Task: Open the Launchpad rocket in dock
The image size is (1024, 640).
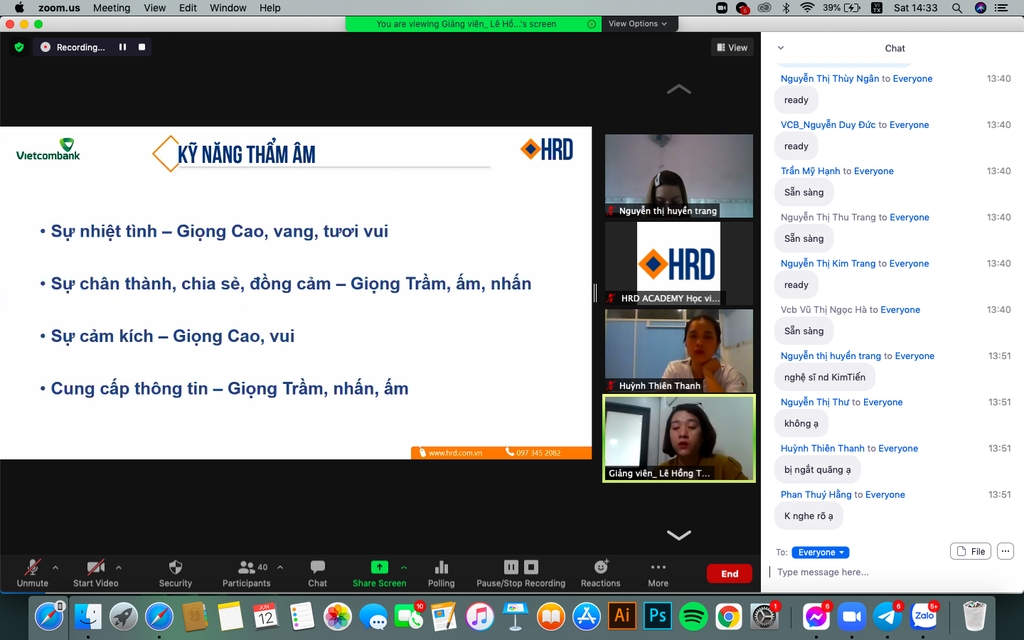Action: click(x=123, y=616)
